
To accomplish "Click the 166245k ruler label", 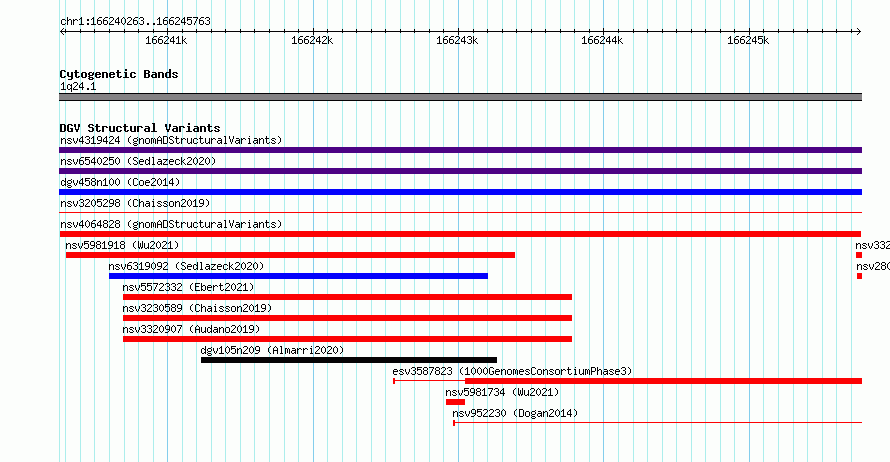I will coord(748,41).
